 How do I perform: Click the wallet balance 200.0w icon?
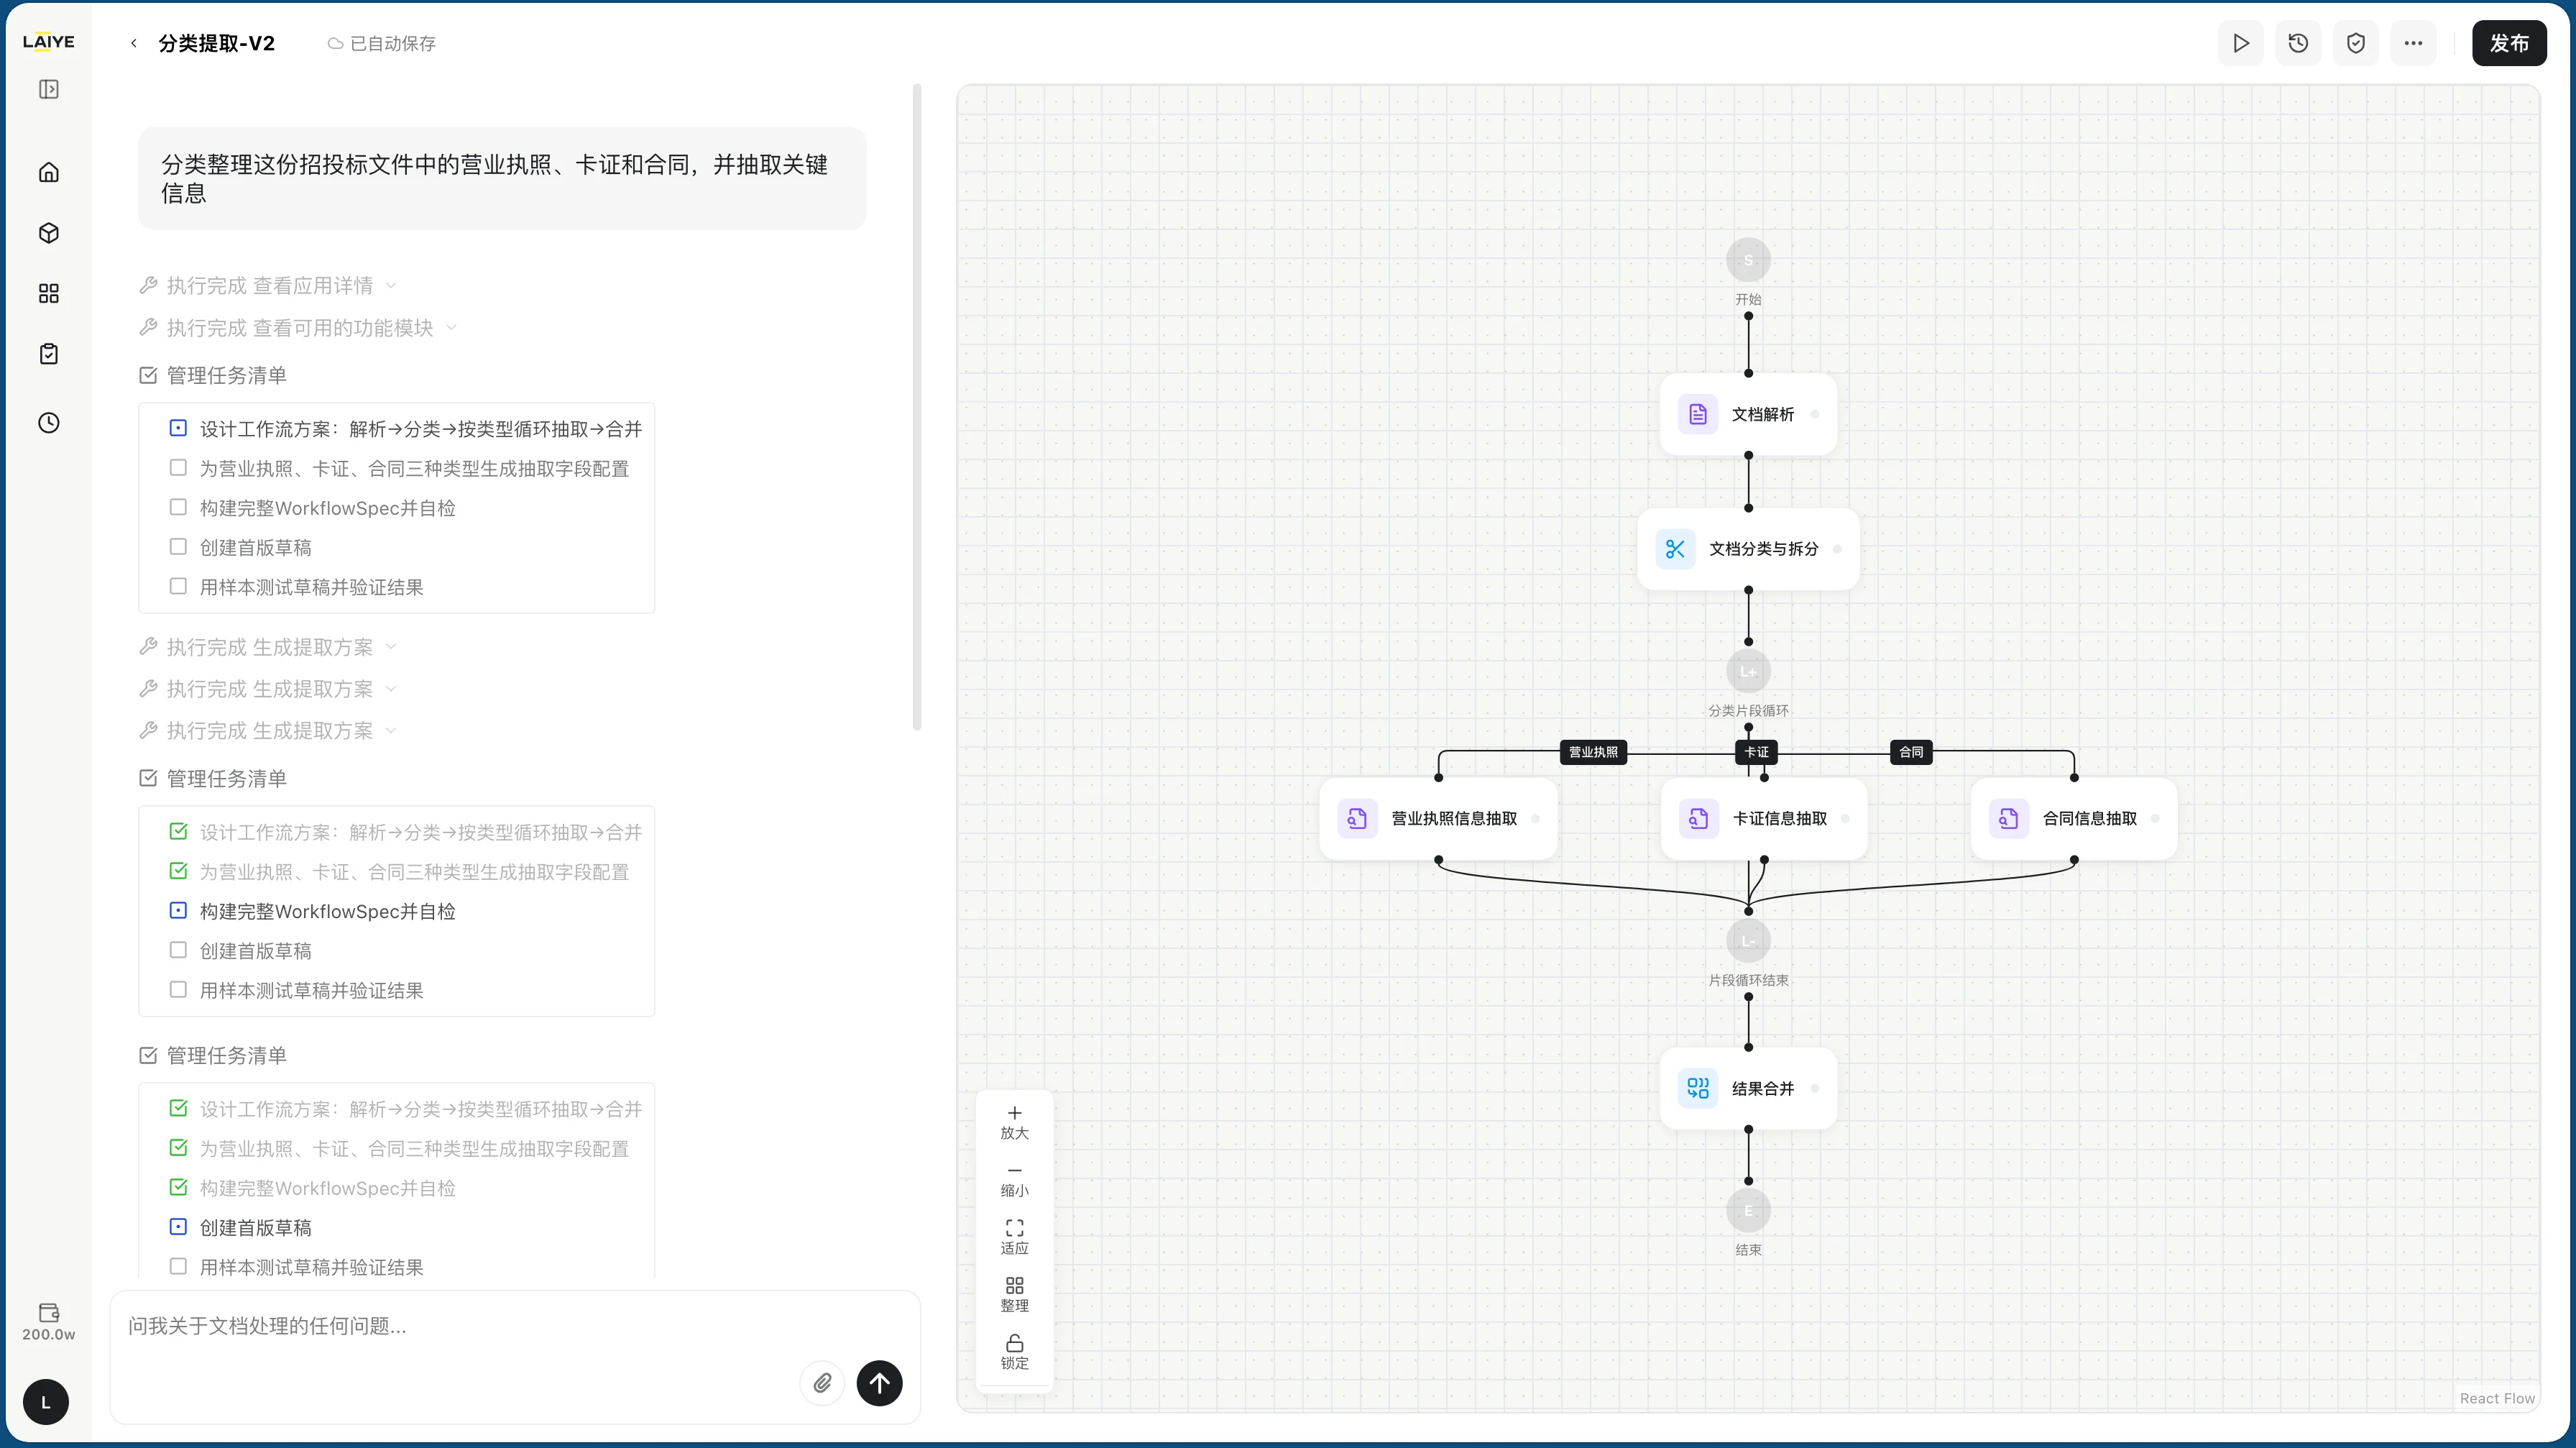coord(48,1321)
